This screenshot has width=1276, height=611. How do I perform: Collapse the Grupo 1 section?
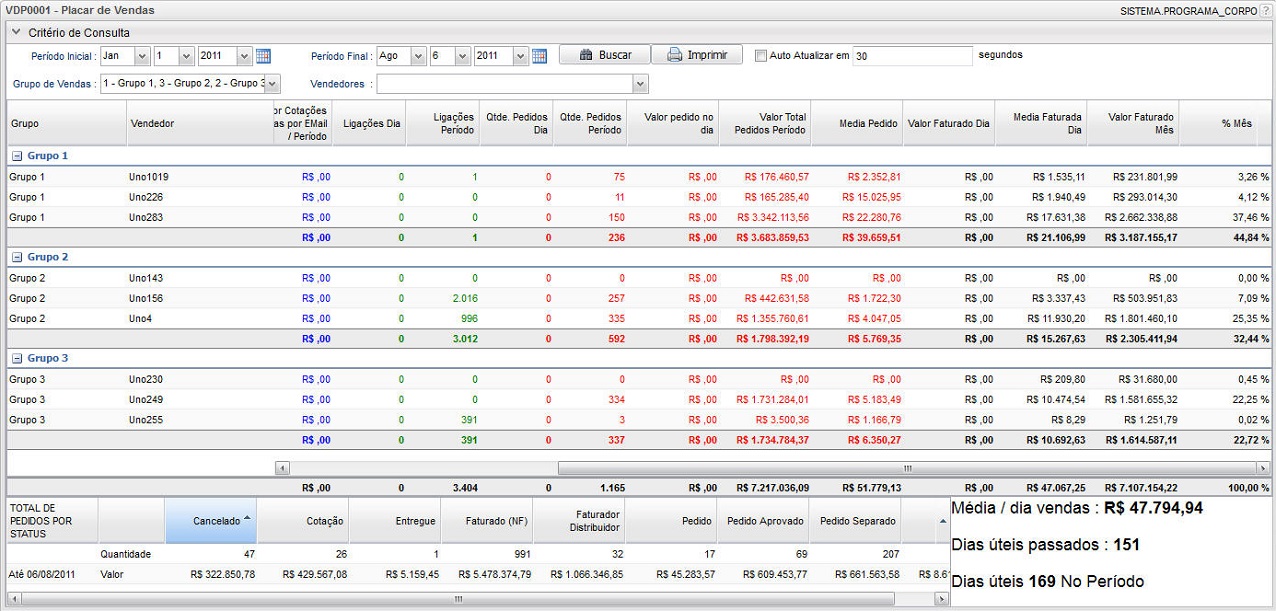[16, 156]
